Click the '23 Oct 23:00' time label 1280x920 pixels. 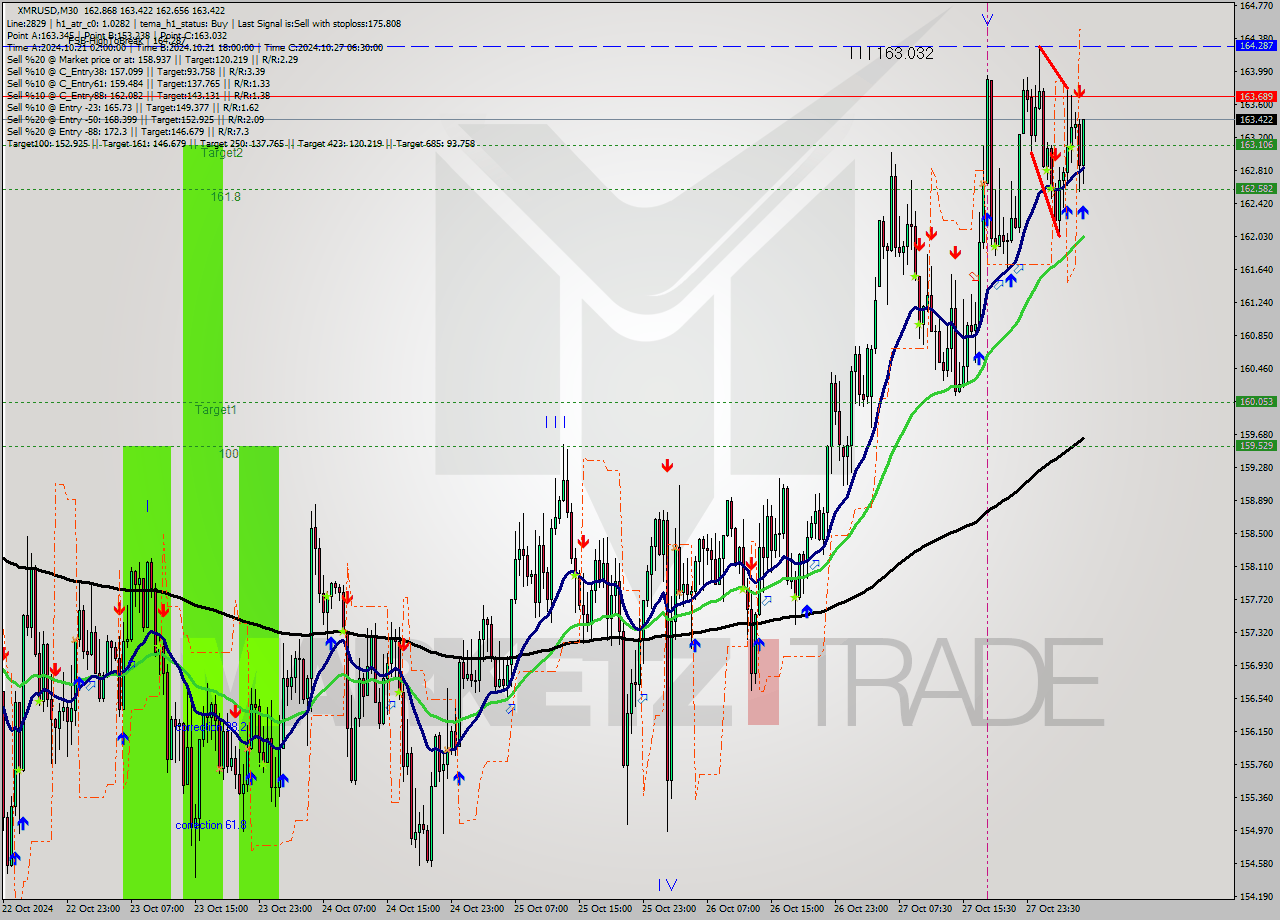pos(285,909)
